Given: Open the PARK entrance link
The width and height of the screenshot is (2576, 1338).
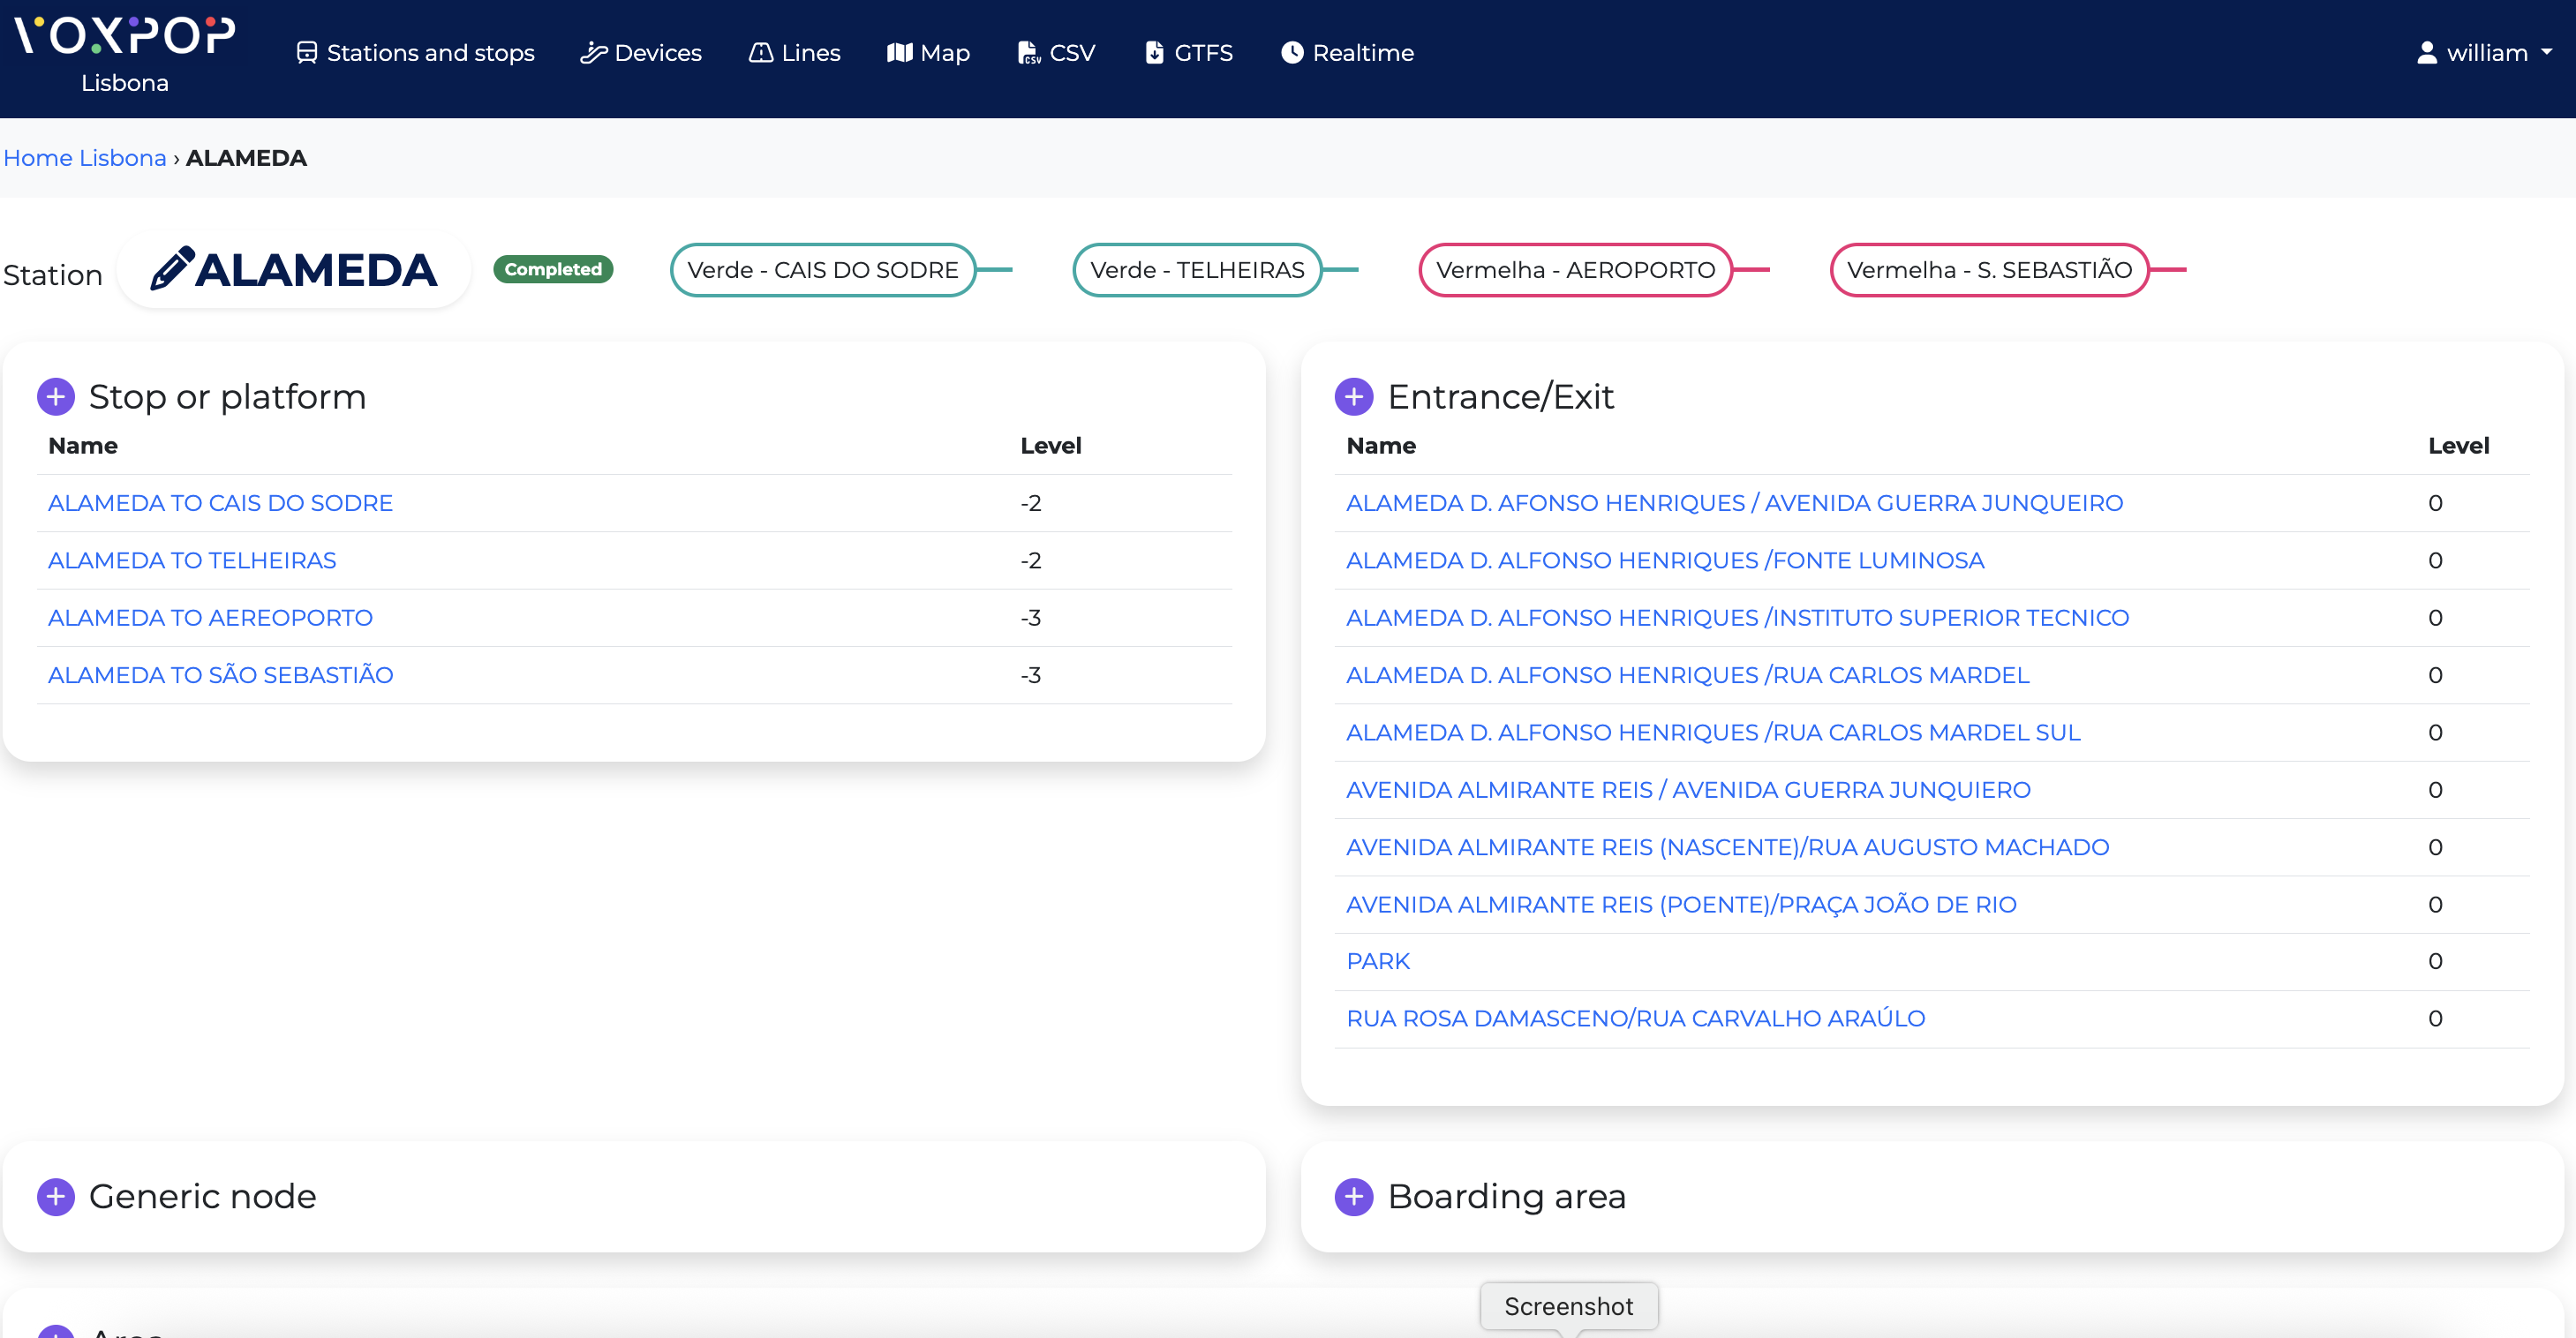Looking at the screenshot, I should (x=1377, y=961).
